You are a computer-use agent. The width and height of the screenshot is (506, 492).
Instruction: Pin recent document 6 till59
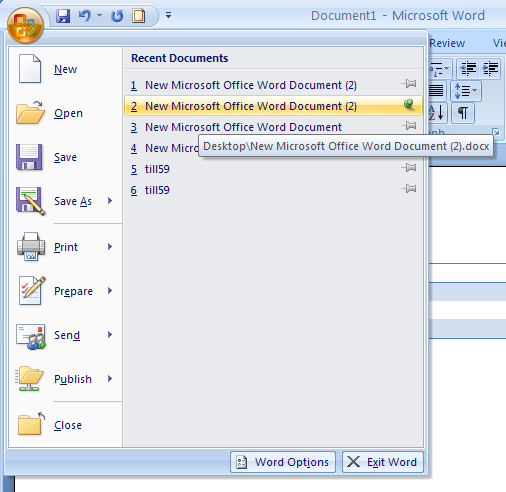pyautogui.click(x=409, y=189)
